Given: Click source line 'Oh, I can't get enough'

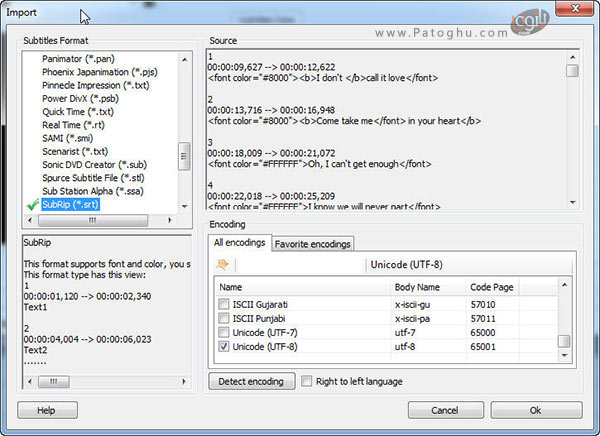Looking at the screenshot, I should click(320, 164).
